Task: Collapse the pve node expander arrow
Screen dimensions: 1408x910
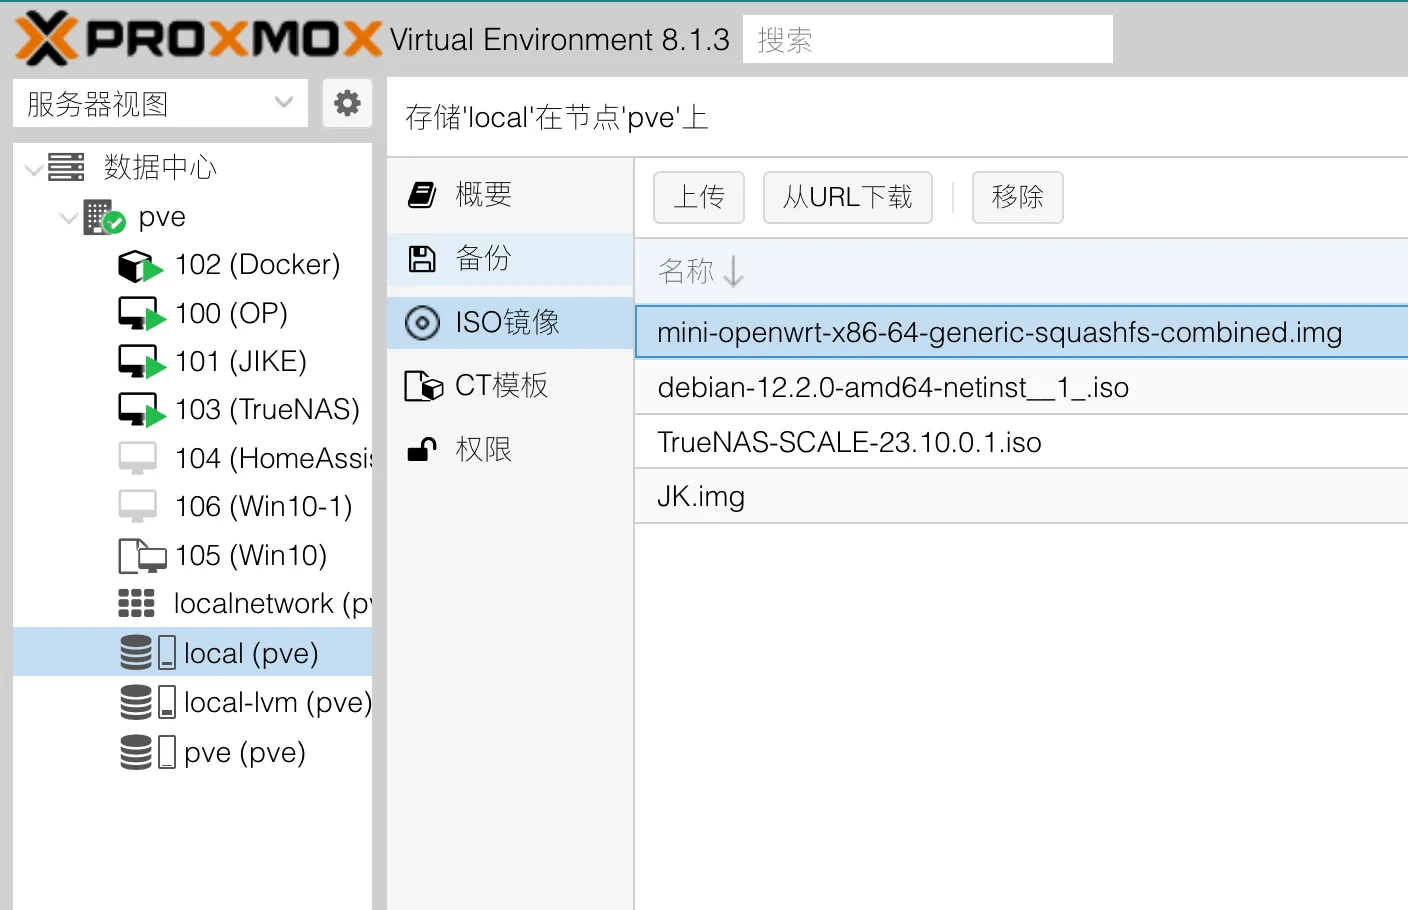Action: (x=69, y=217)
